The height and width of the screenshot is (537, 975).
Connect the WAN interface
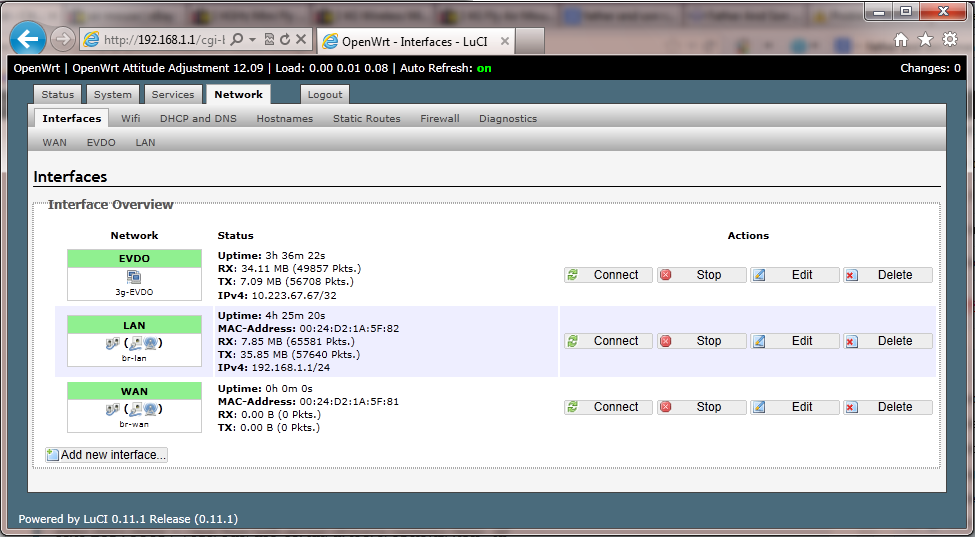click(608, 407)
